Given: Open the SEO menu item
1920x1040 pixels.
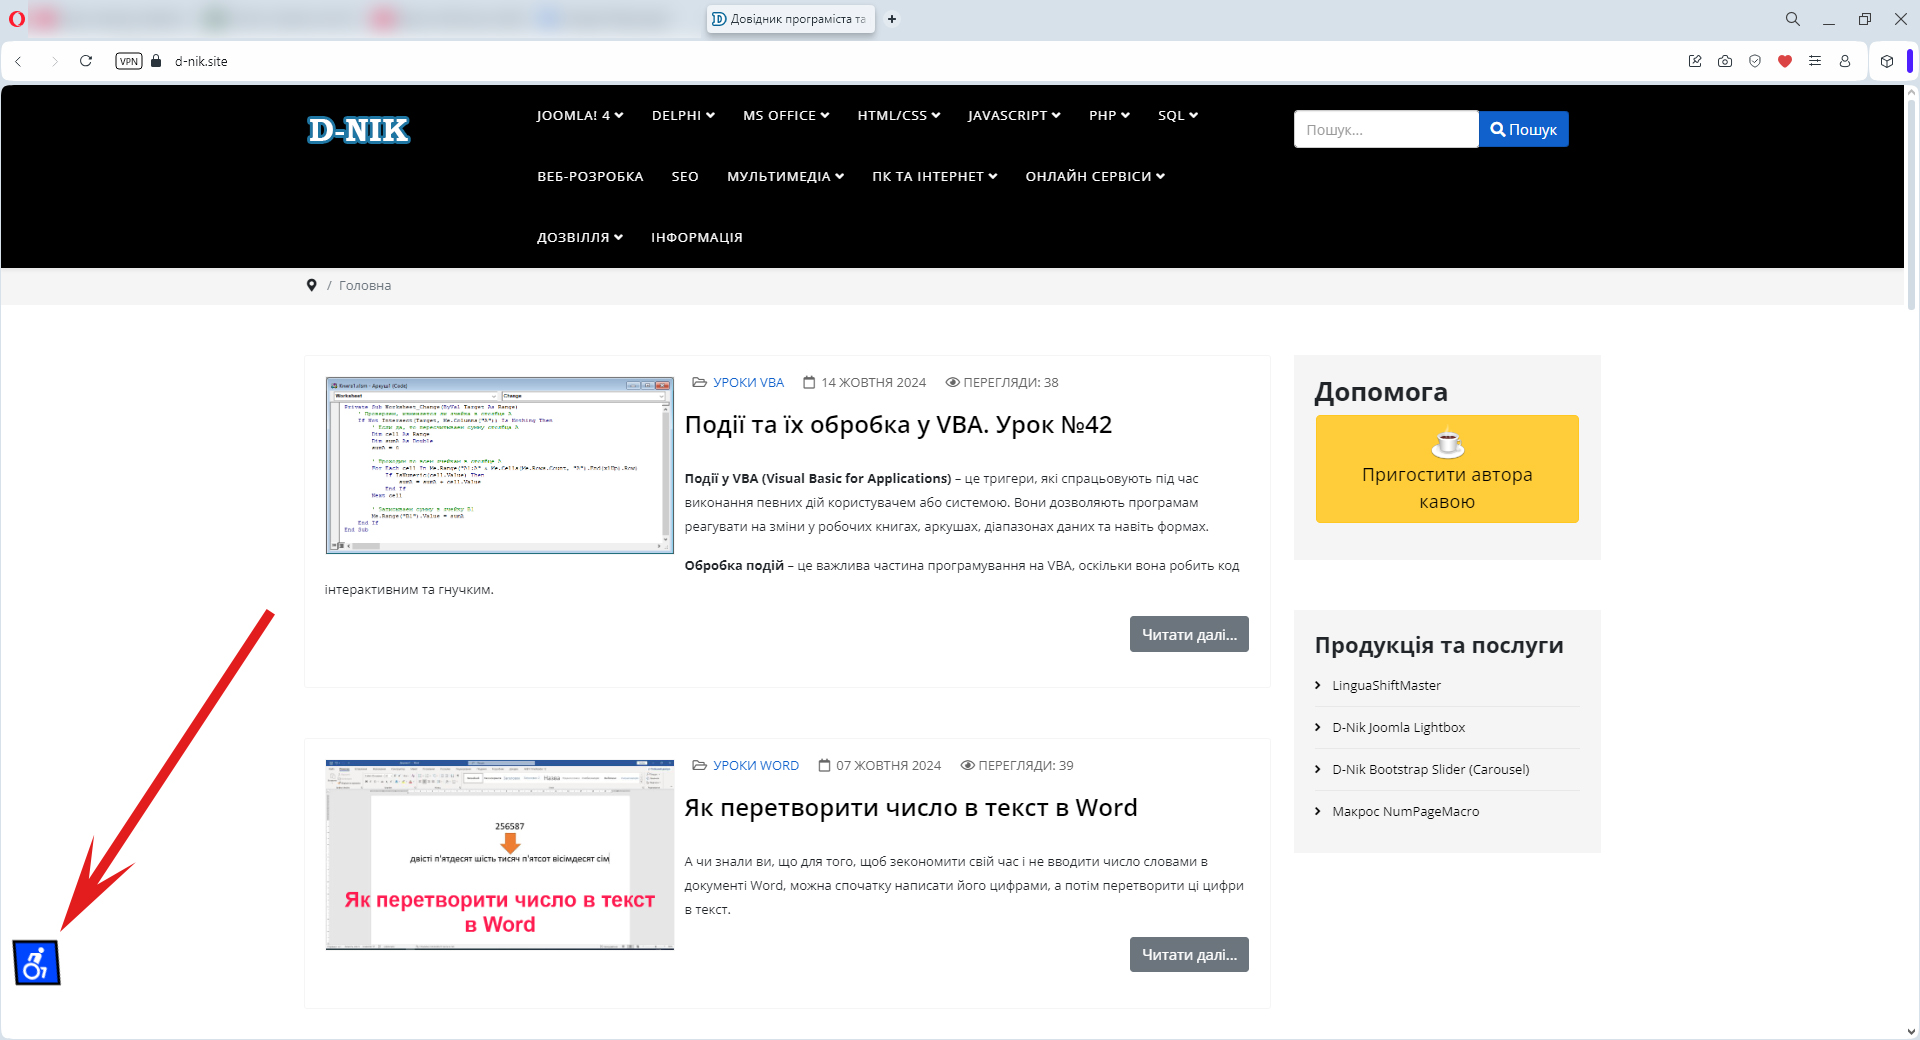Looking at the screenshot, I should click(x=685, y=176).
